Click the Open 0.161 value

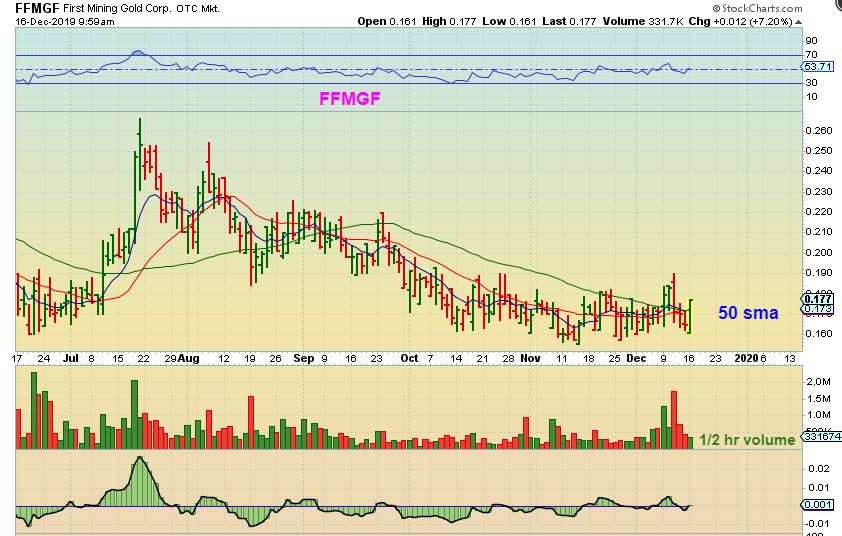[x=387, y=21]
